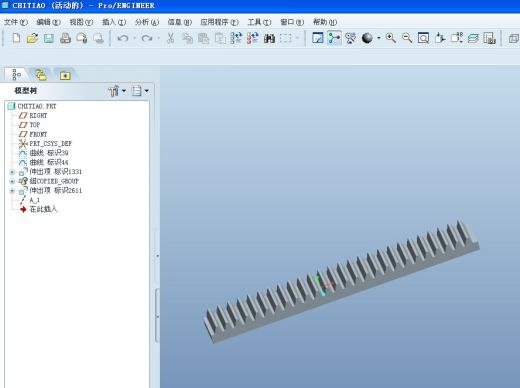Open the 分析 menu
The width and height of the screenshot is (520, 388).
[147, 22]
